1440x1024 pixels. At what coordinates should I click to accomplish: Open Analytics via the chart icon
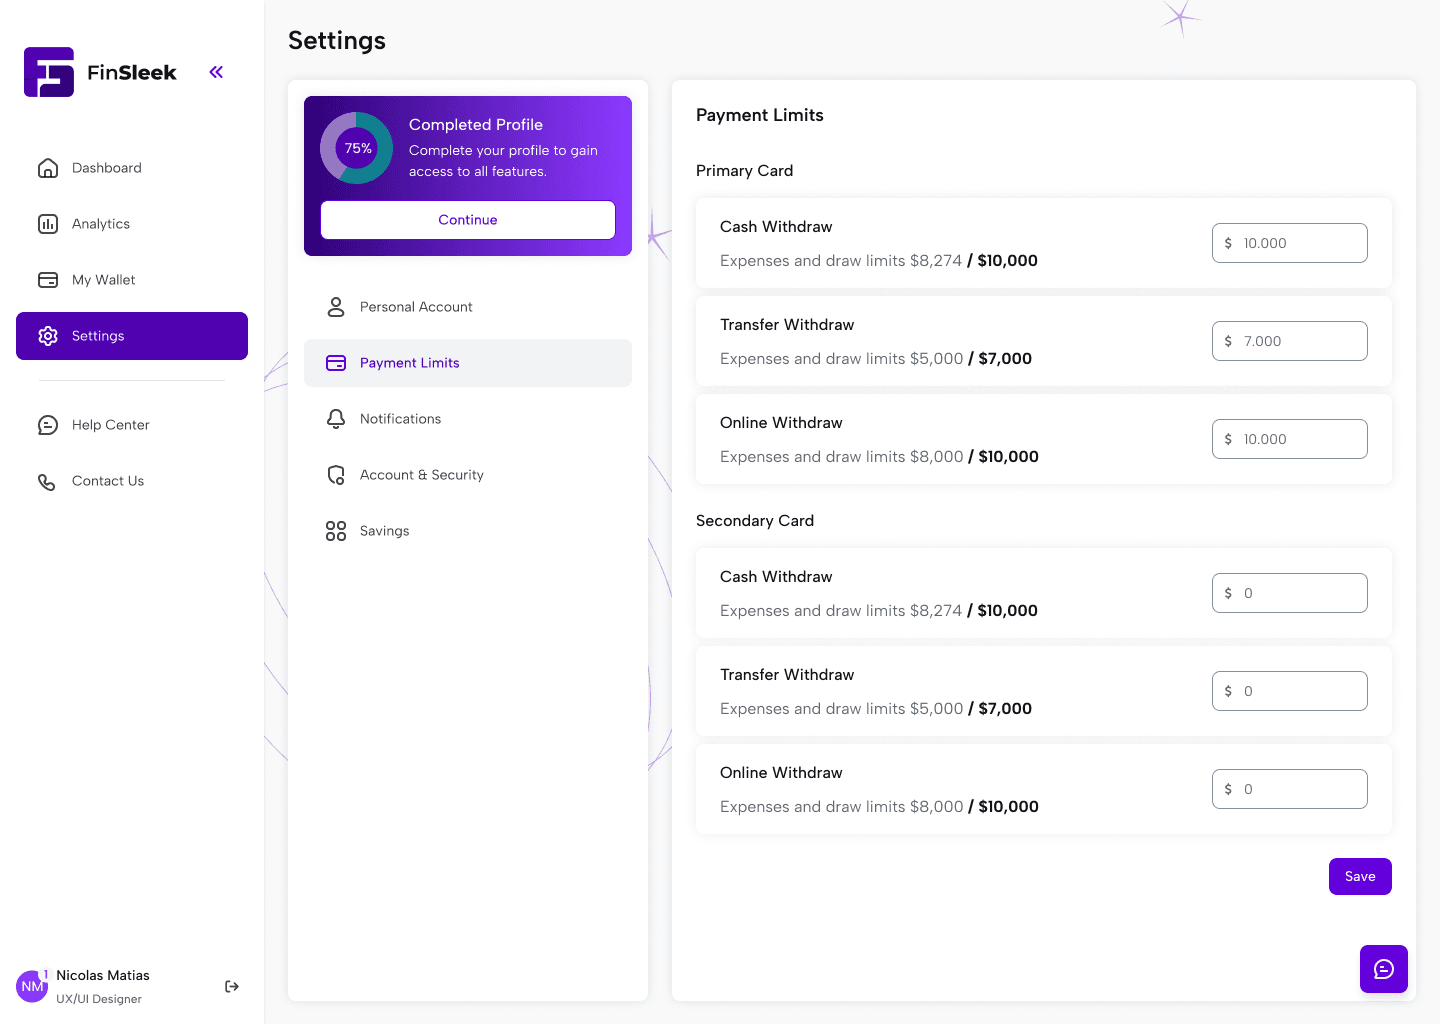pyautogui.click(x=48, y=224)
